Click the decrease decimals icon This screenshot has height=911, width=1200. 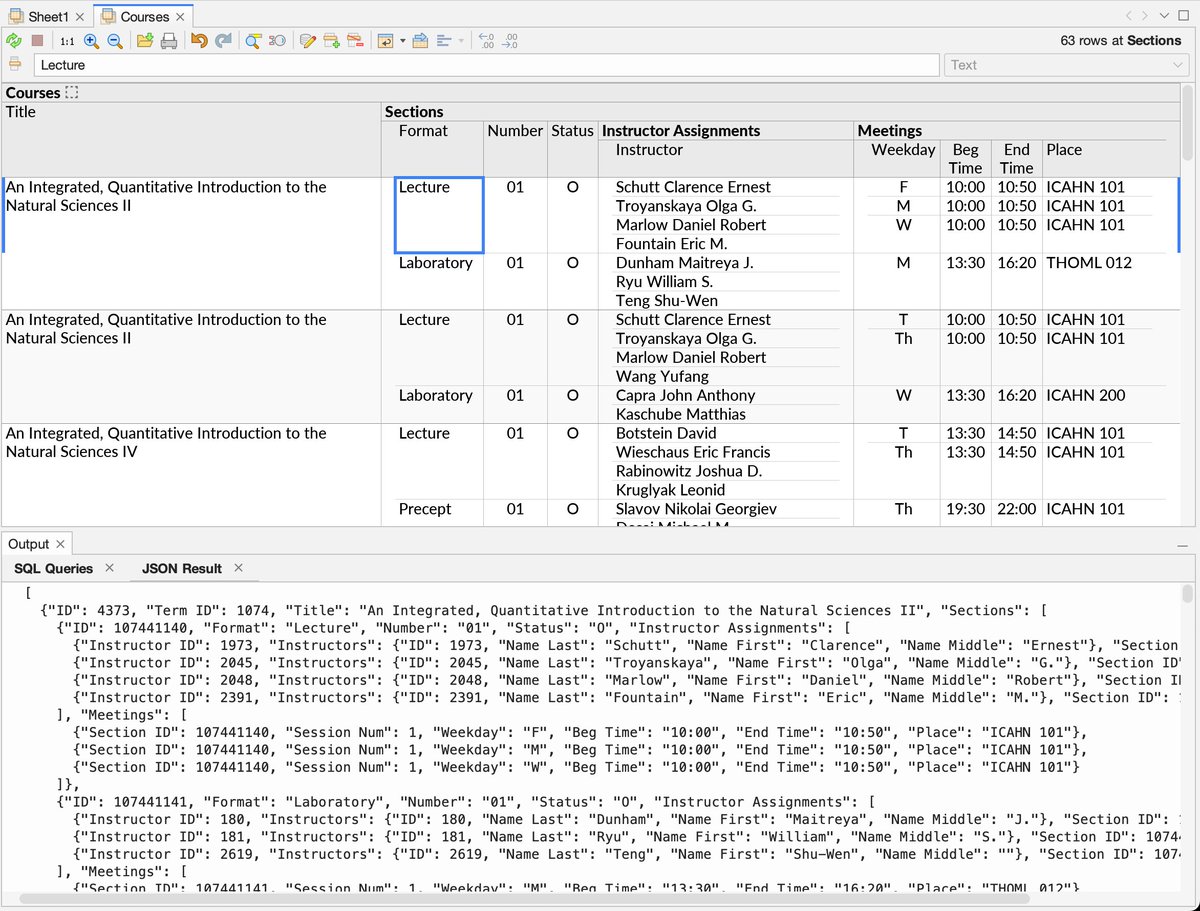[487, 41]
